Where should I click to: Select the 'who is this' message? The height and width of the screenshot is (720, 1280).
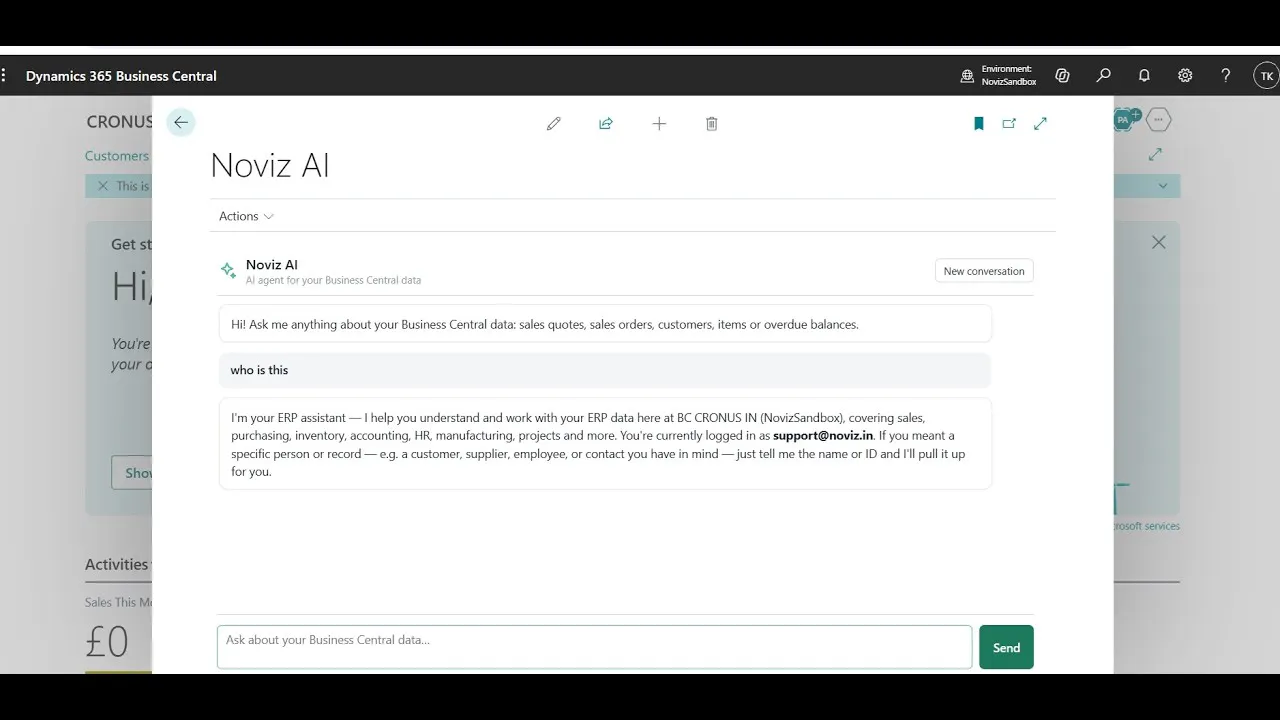(605, 370)
